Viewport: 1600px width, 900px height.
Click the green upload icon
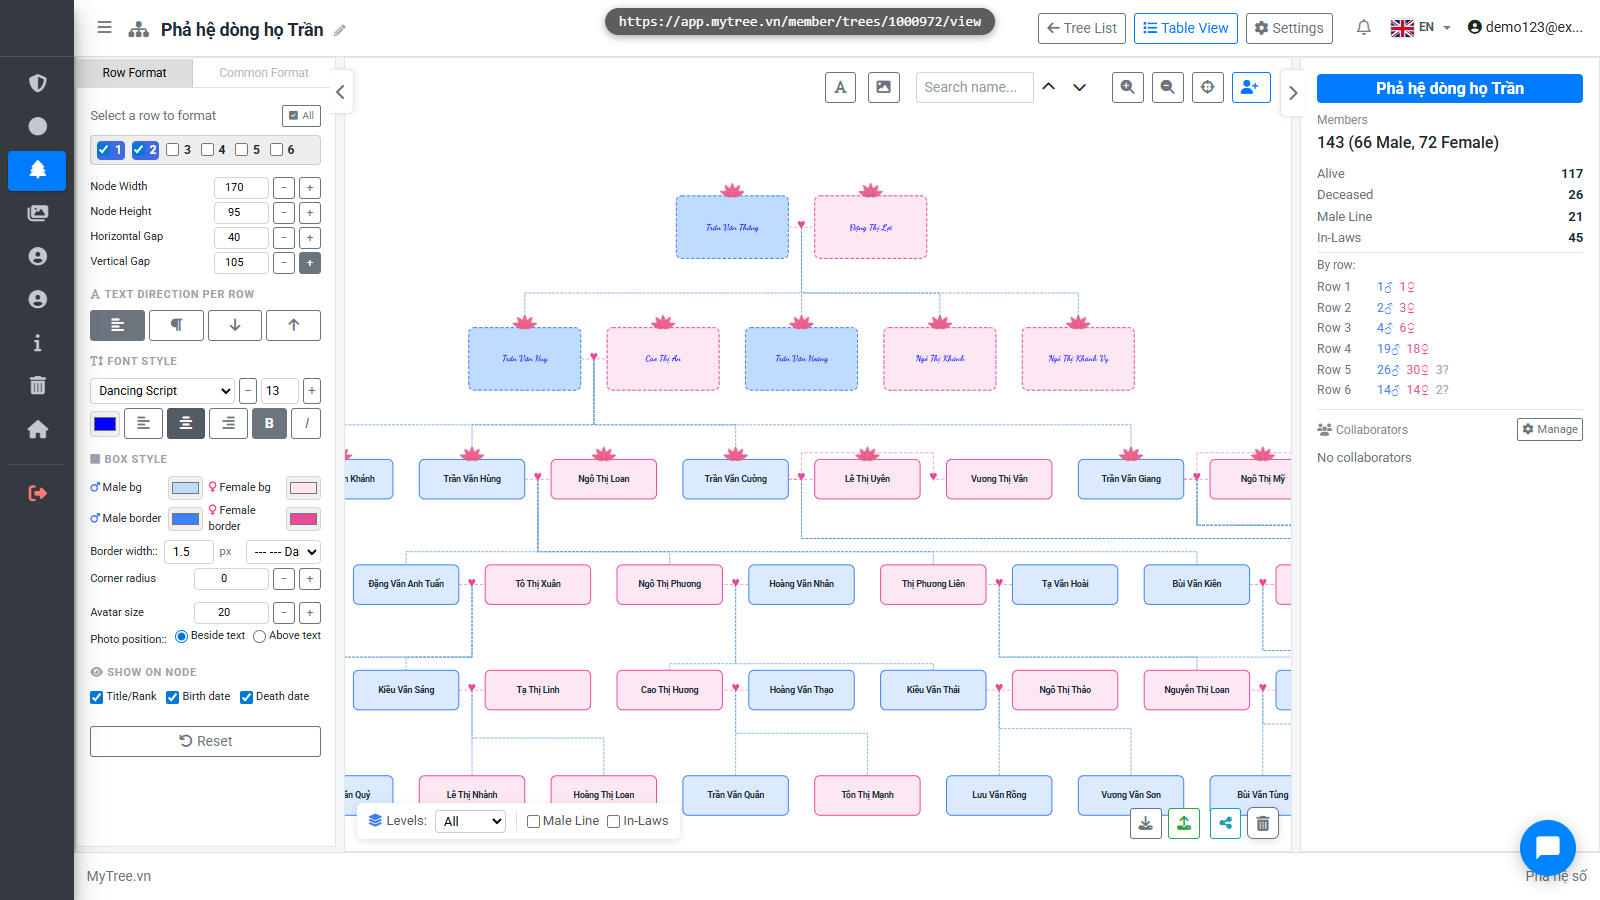coord(1184,823)
